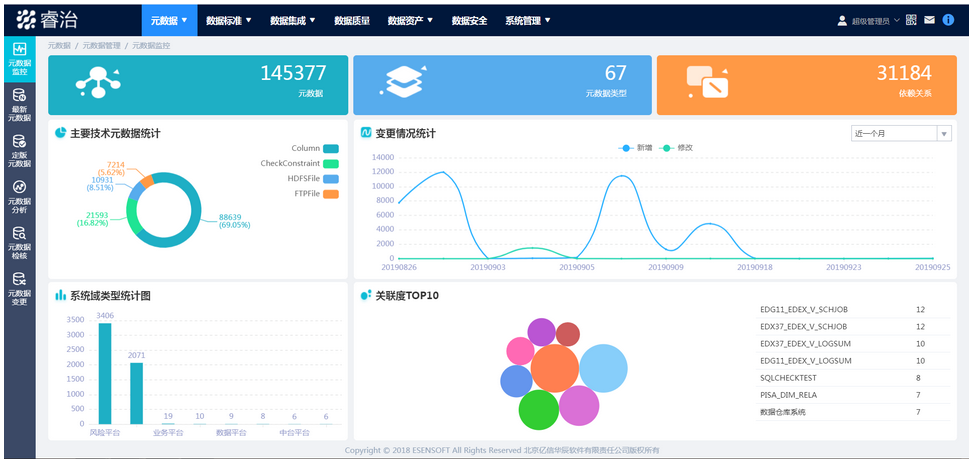This screenshot has width=976, height=464.
Task: Click EDG11_EDEX_V_SCHJOB in the TOP10 list
Action: coord(803,309)
